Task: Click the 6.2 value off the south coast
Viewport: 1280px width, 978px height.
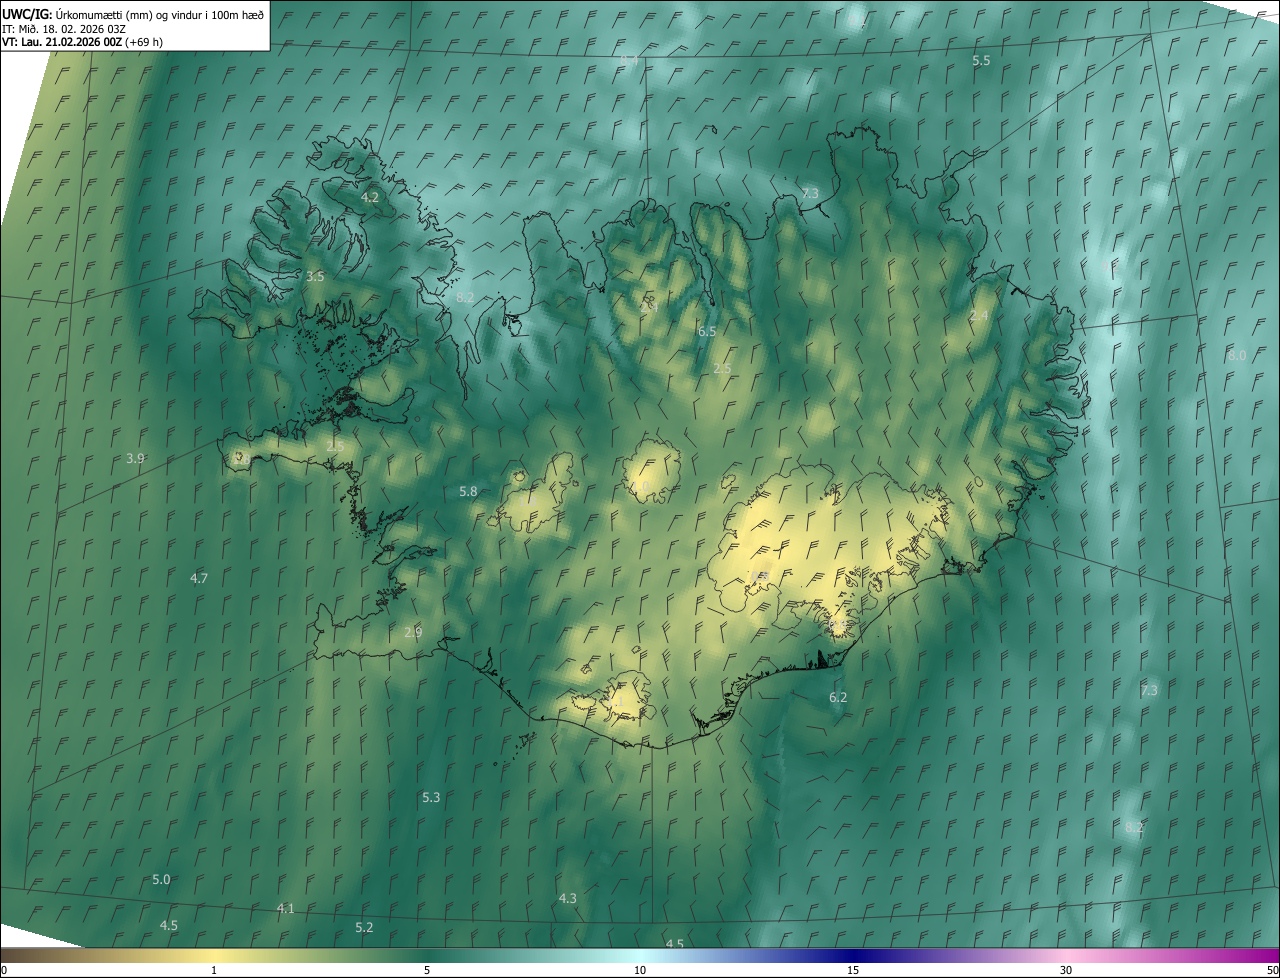Action: click(838, 697)
